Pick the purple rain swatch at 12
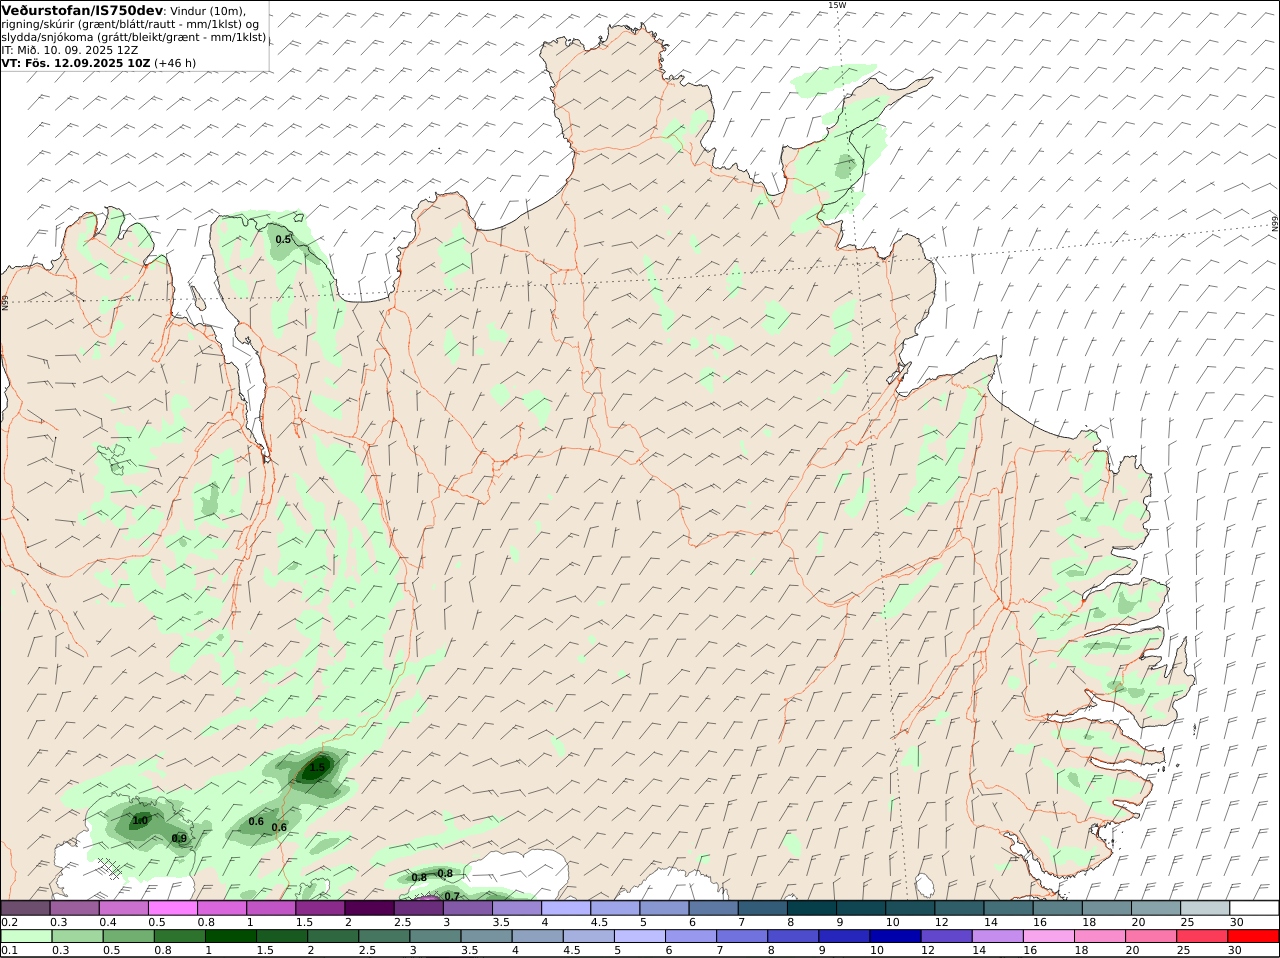1280x958 pixels. [946, 936]
